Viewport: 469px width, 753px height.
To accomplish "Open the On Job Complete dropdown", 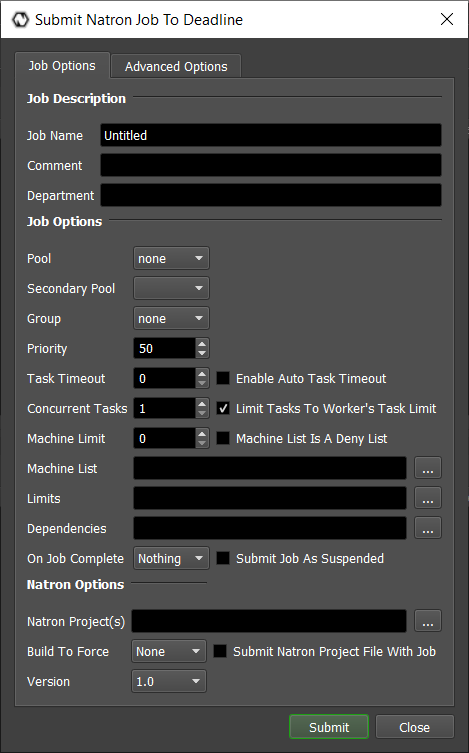I will [171, 559].
